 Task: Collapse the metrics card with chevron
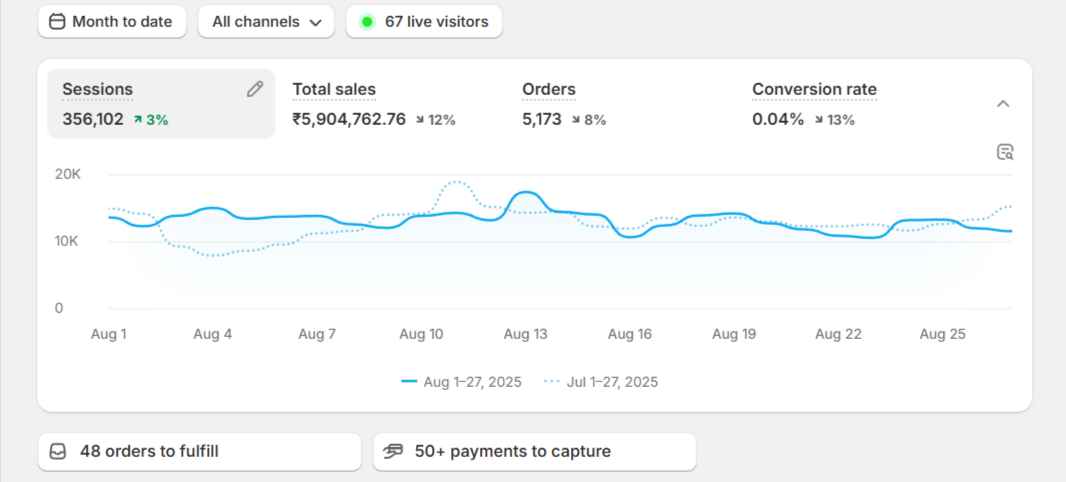1003,104
